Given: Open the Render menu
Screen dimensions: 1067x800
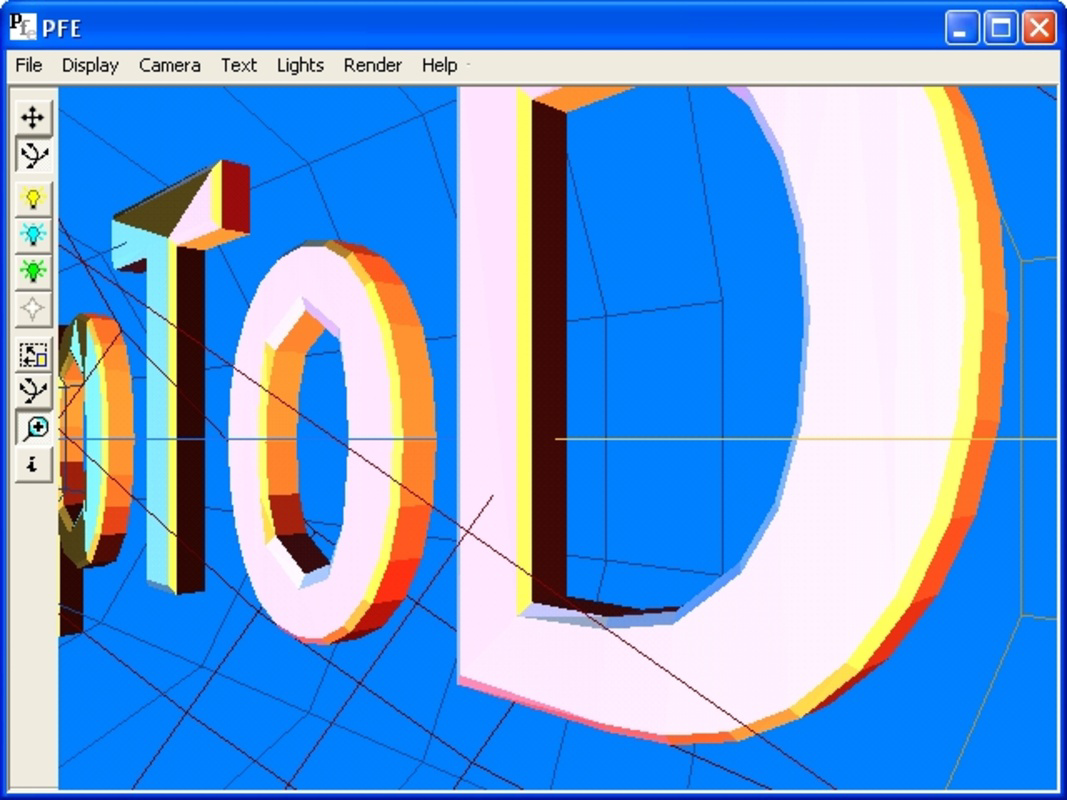Looking at the screenshot, I should pos(371,65).
